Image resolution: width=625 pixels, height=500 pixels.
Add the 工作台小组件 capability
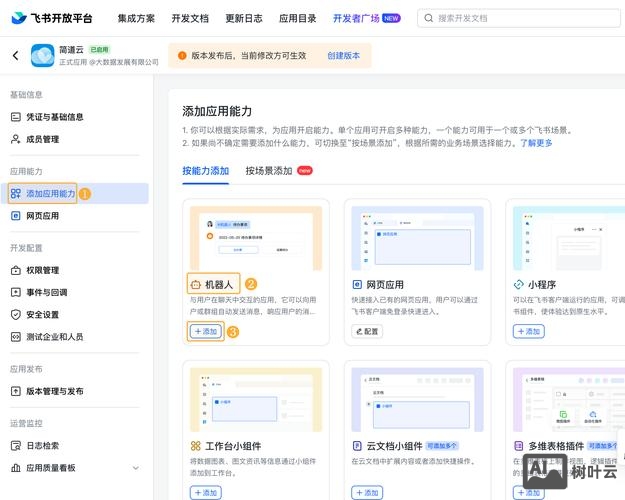[206, 492]
